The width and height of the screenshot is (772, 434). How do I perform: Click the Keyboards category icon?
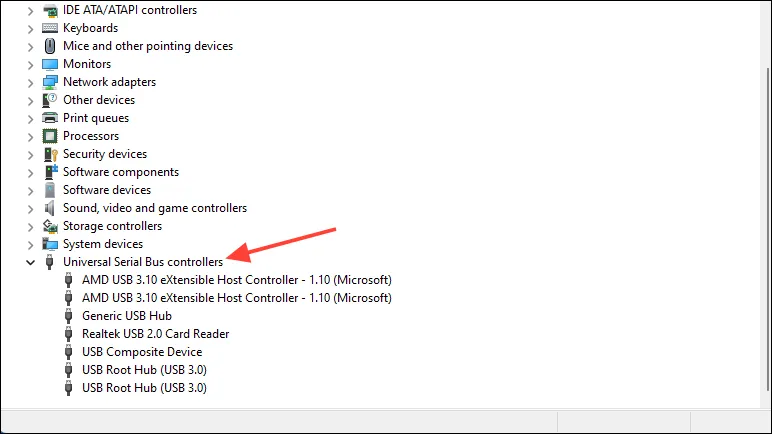click(50, 28)
